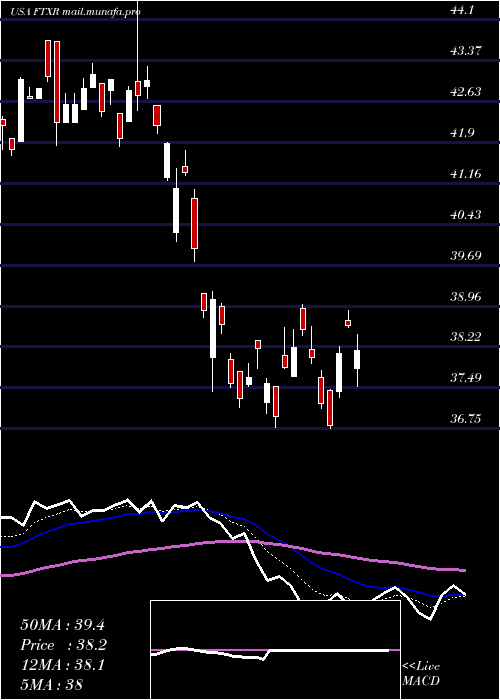Click the Price : 38.2 readout

pos(64,645)
